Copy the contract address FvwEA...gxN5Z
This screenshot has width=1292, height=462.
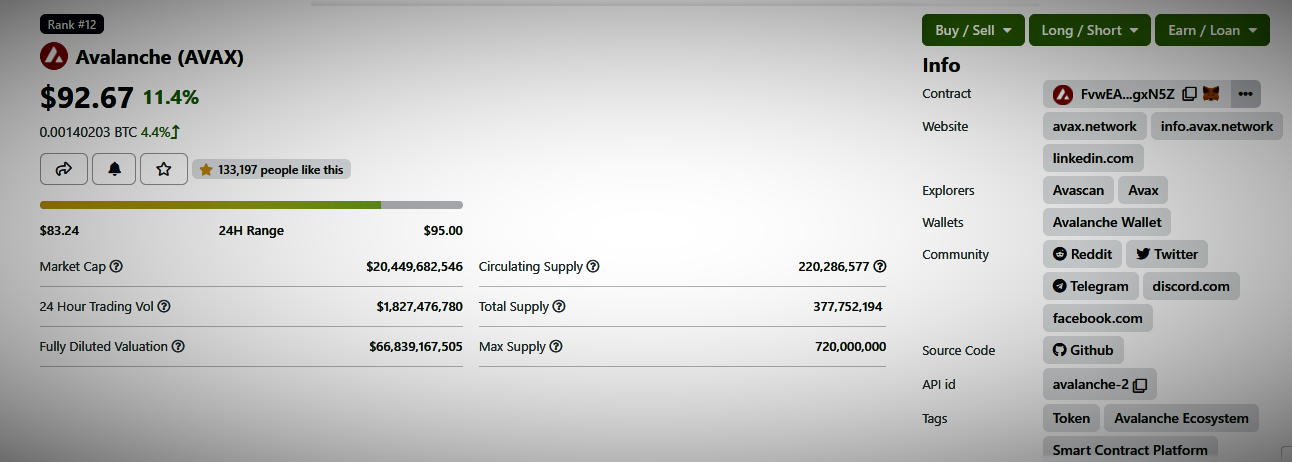point(1189,94)
